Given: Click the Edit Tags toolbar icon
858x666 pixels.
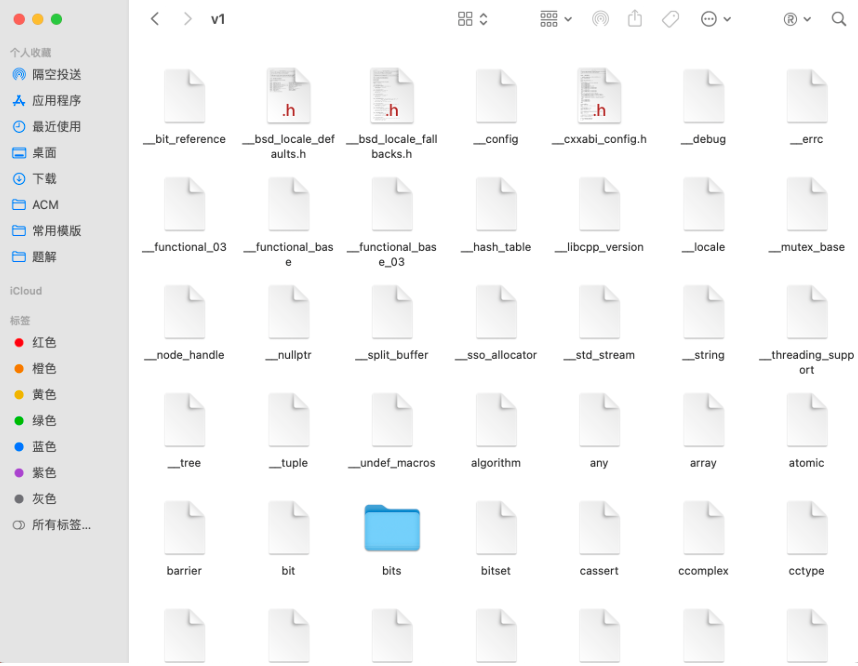Looking at the screenshot, I should click(x=670, y=19).
